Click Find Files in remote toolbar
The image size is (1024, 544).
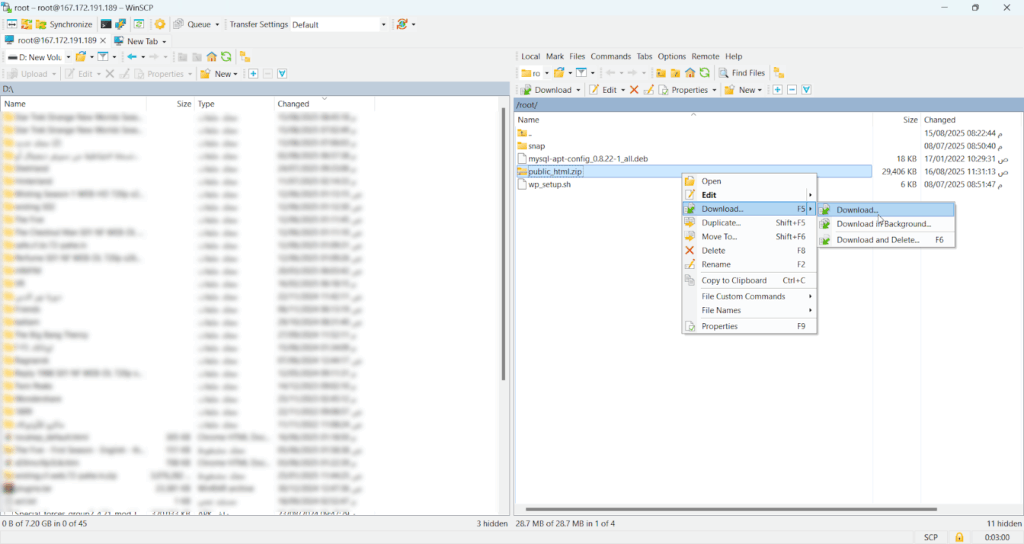coord(741,73)
